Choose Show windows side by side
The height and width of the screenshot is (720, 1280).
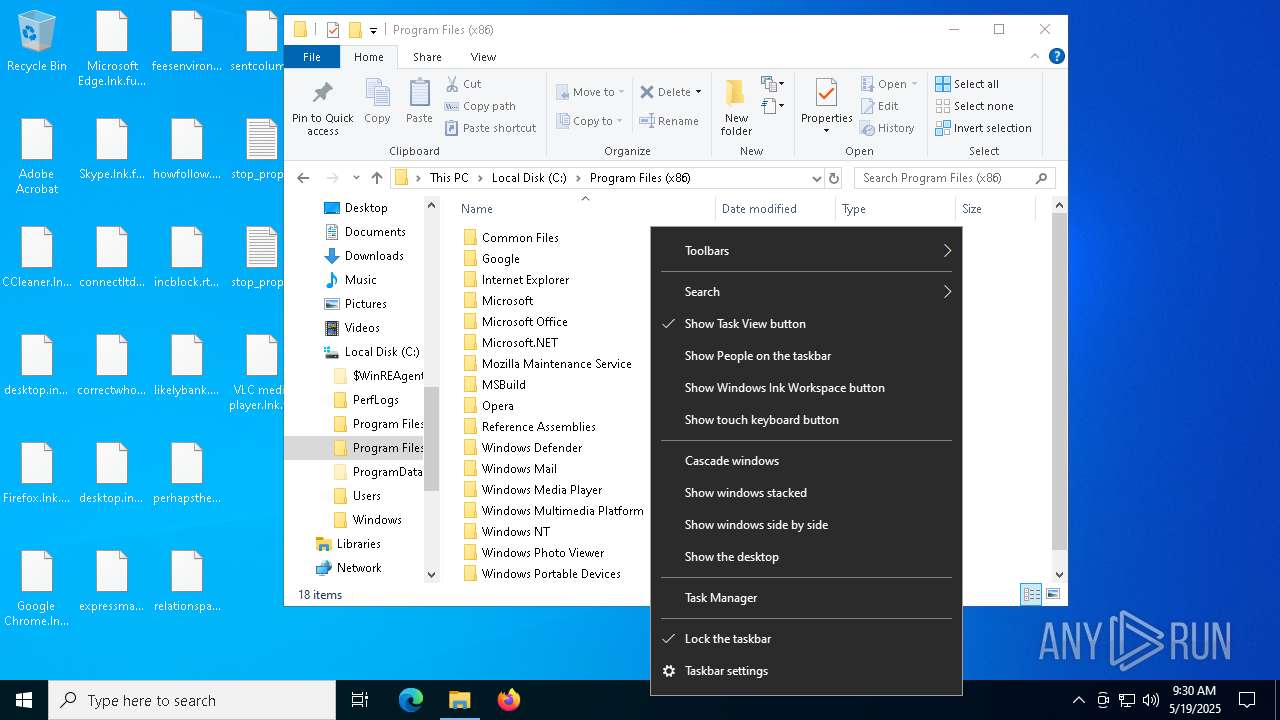(806, 525)
